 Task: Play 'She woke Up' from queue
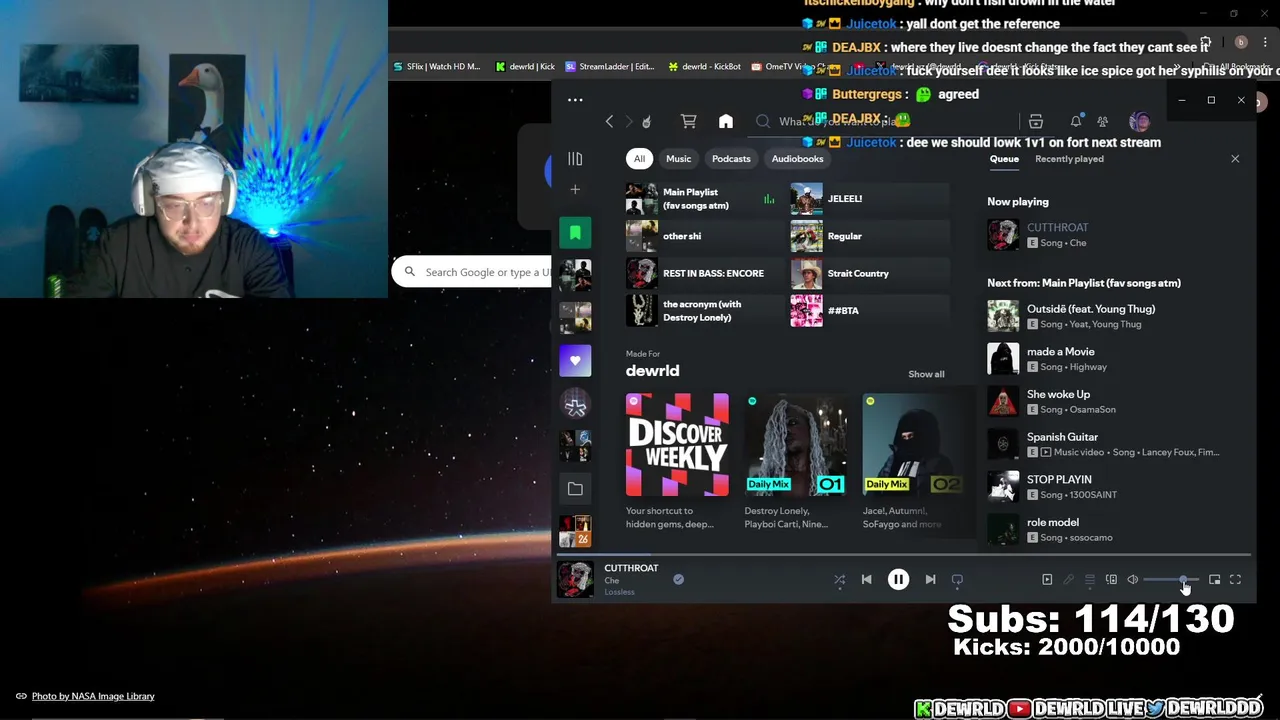(1115, 401)
